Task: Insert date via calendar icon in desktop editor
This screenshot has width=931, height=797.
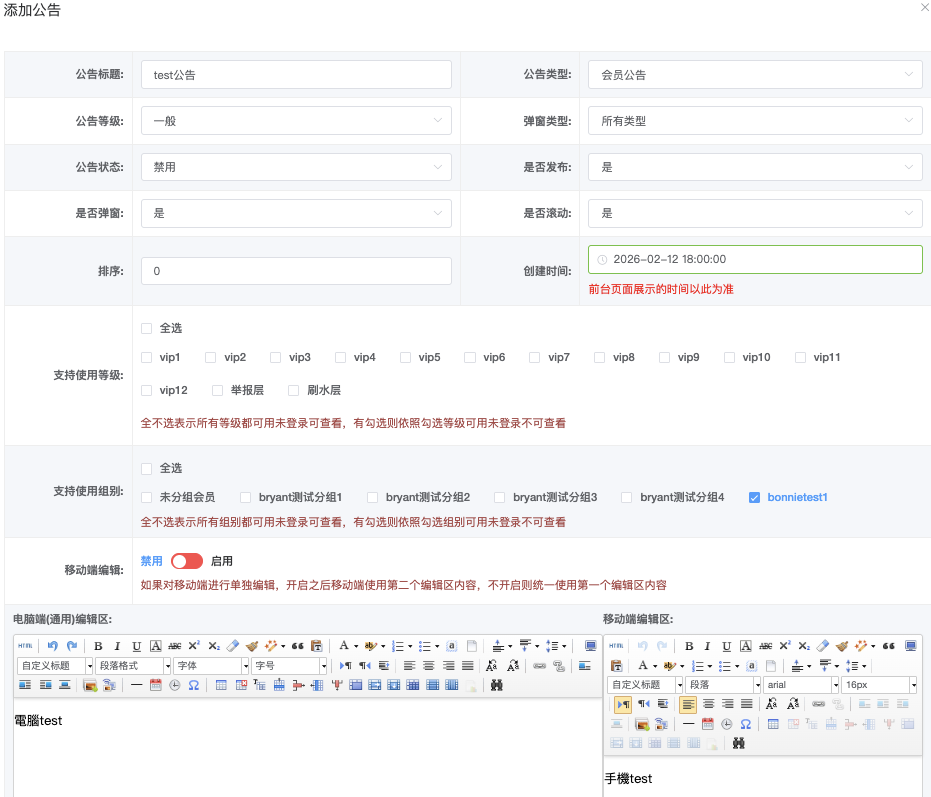Action: [x=155, y=685]
